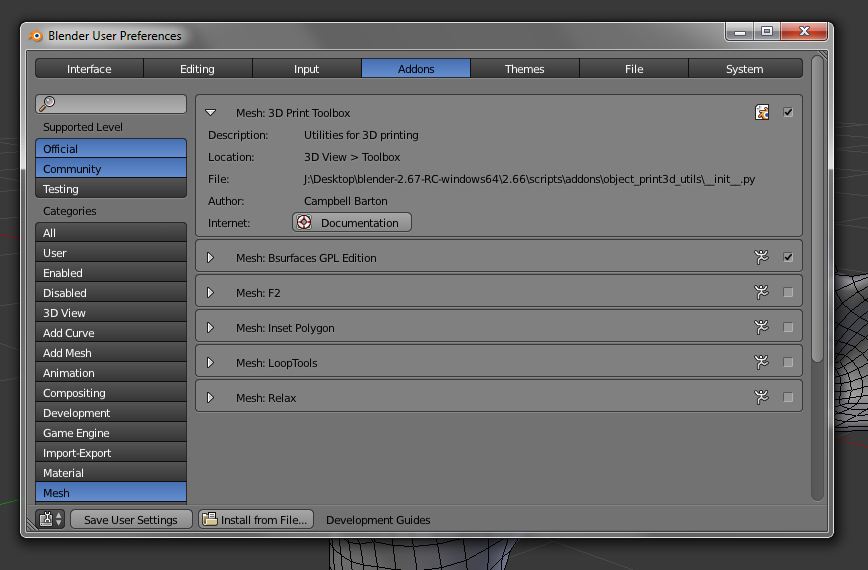Filter by the Disabled category
This screenshot has width=868, height=570.
pyautogui.click(x=111, y=293)
